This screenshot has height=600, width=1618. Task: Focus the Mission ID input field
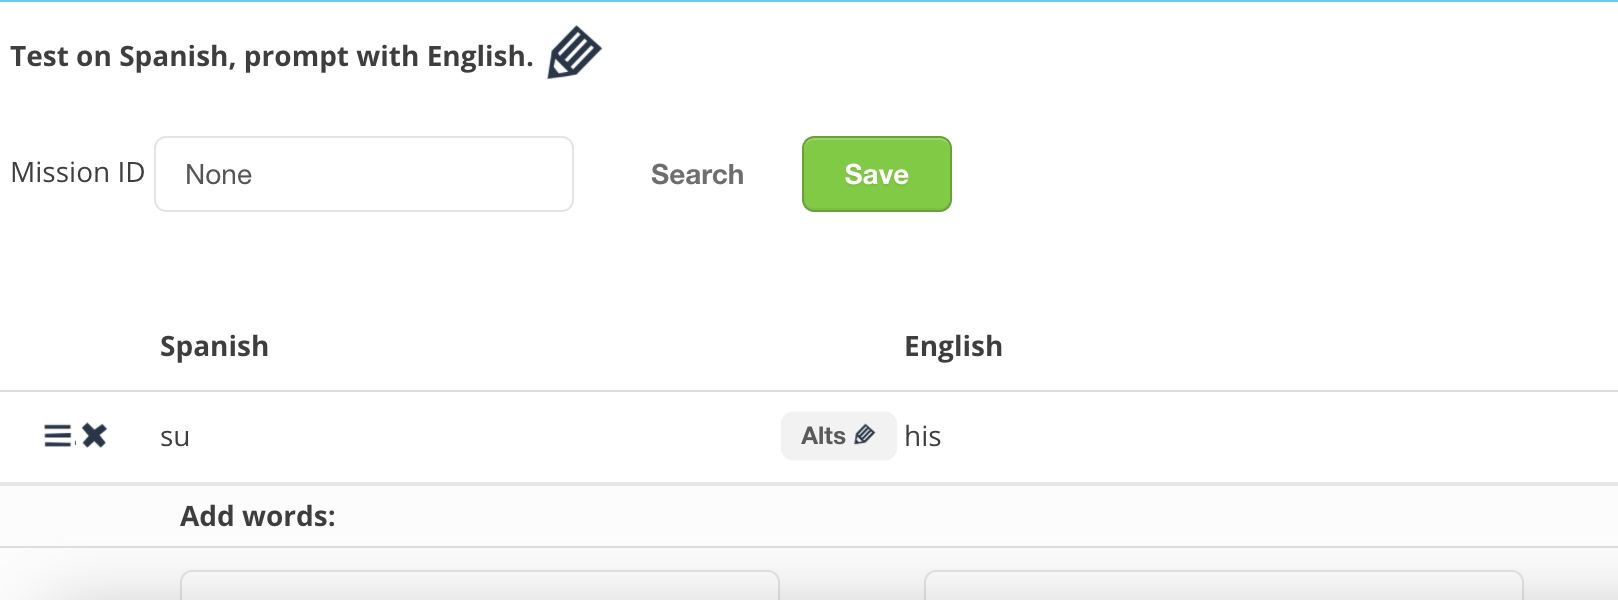point(364,175)
